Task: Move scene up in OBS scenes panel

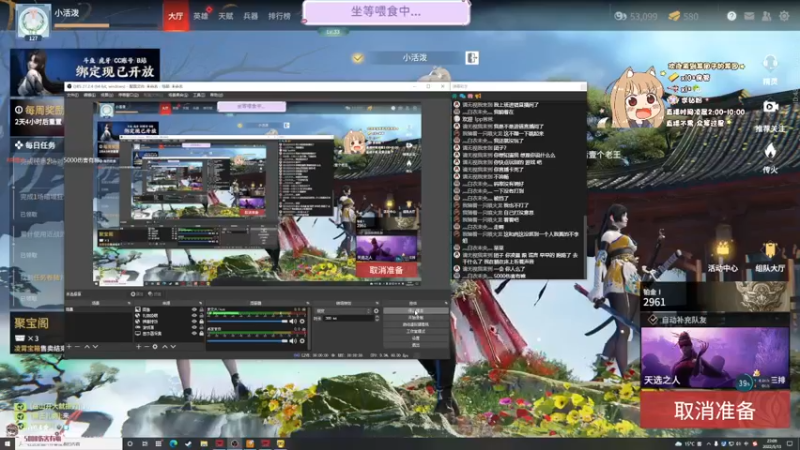Action: tap(87, 346)
